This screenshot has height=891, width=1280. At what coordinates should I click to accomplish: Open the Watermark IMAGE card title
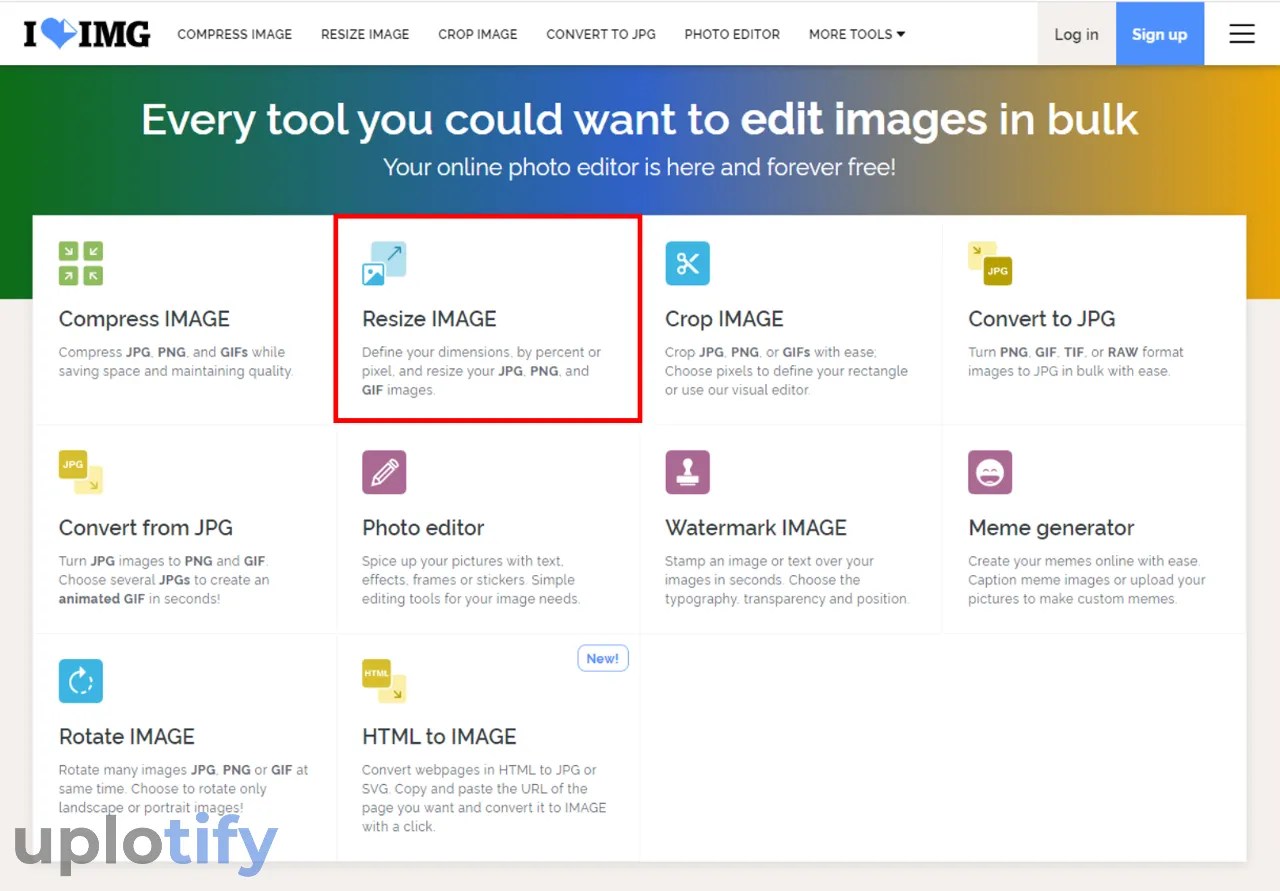click(756, 528)
